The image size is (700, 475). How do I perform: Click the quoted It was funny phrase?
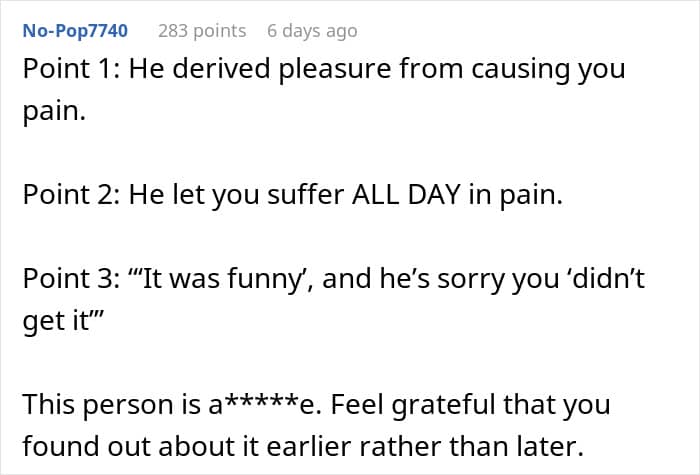220,279
